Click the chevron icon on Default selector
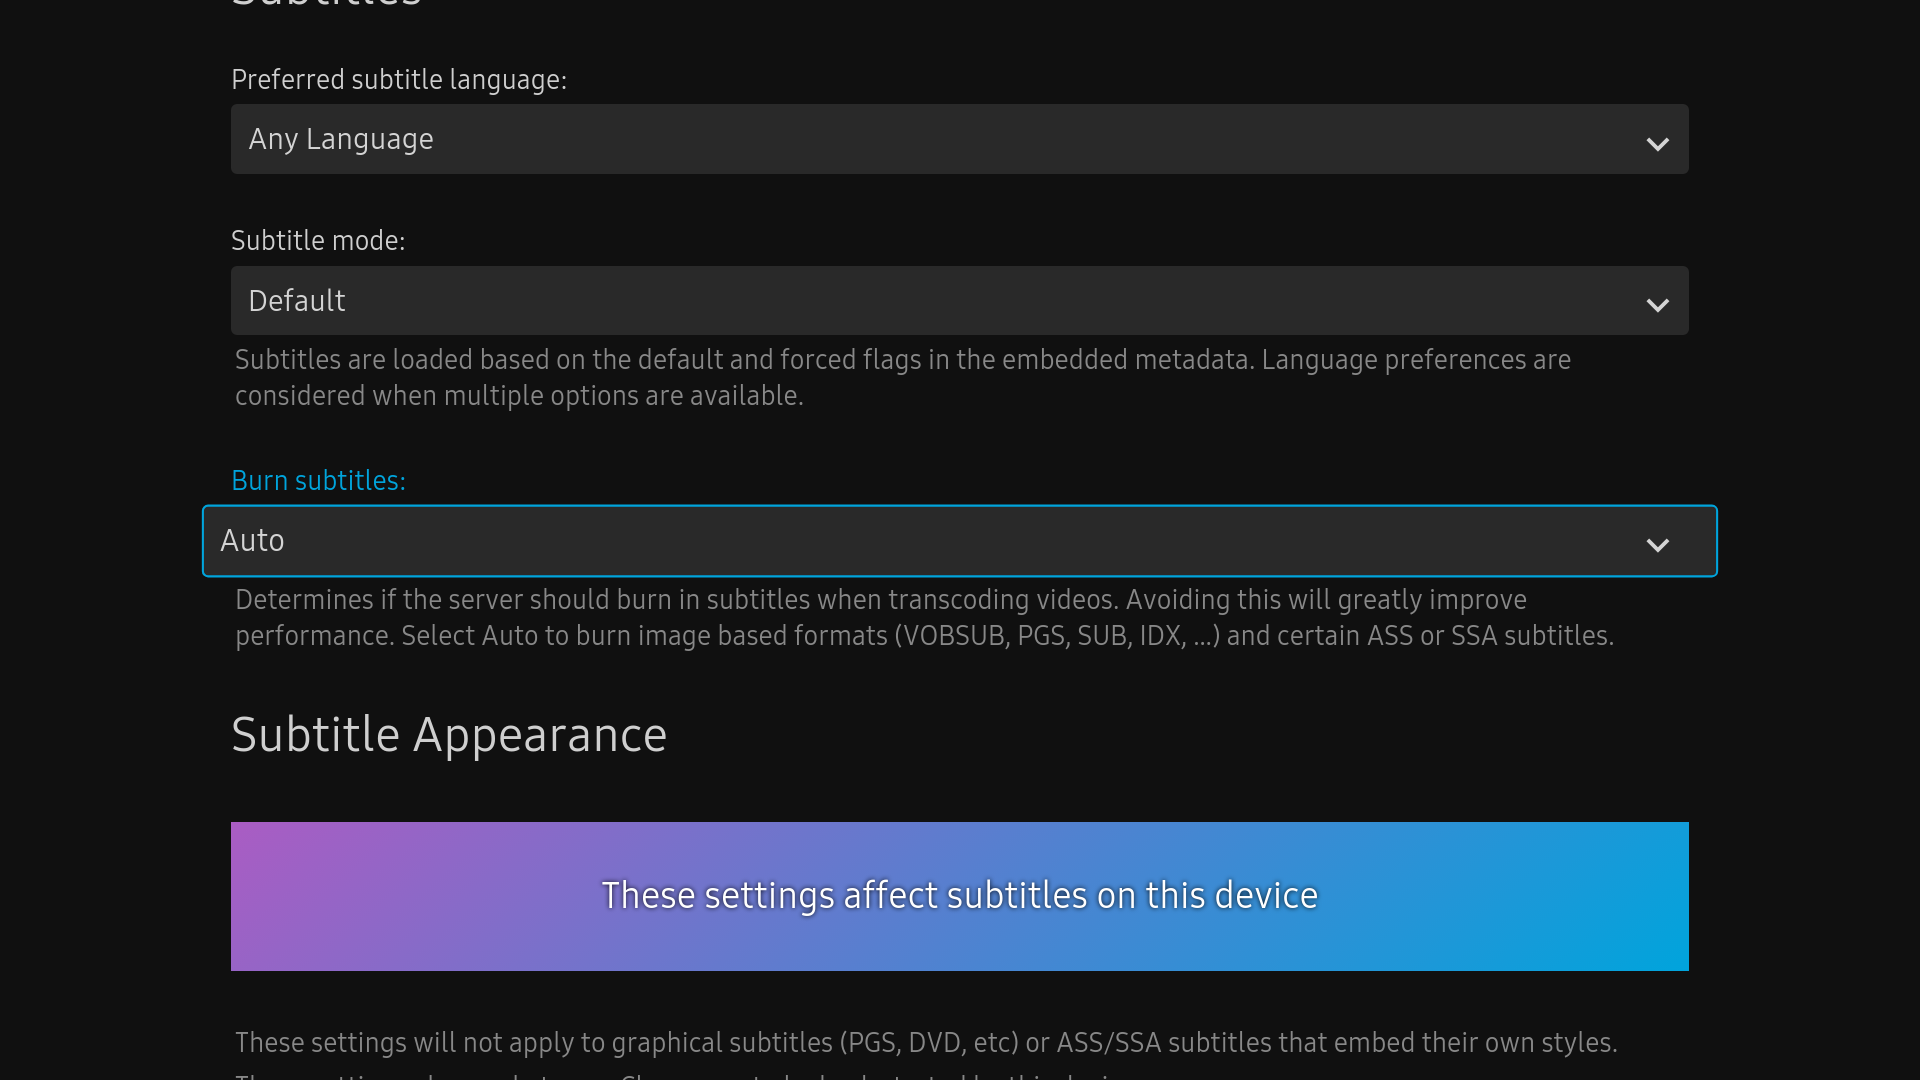The height and width of the screenshot is (1080, 1920). (x=1658, y=305)
